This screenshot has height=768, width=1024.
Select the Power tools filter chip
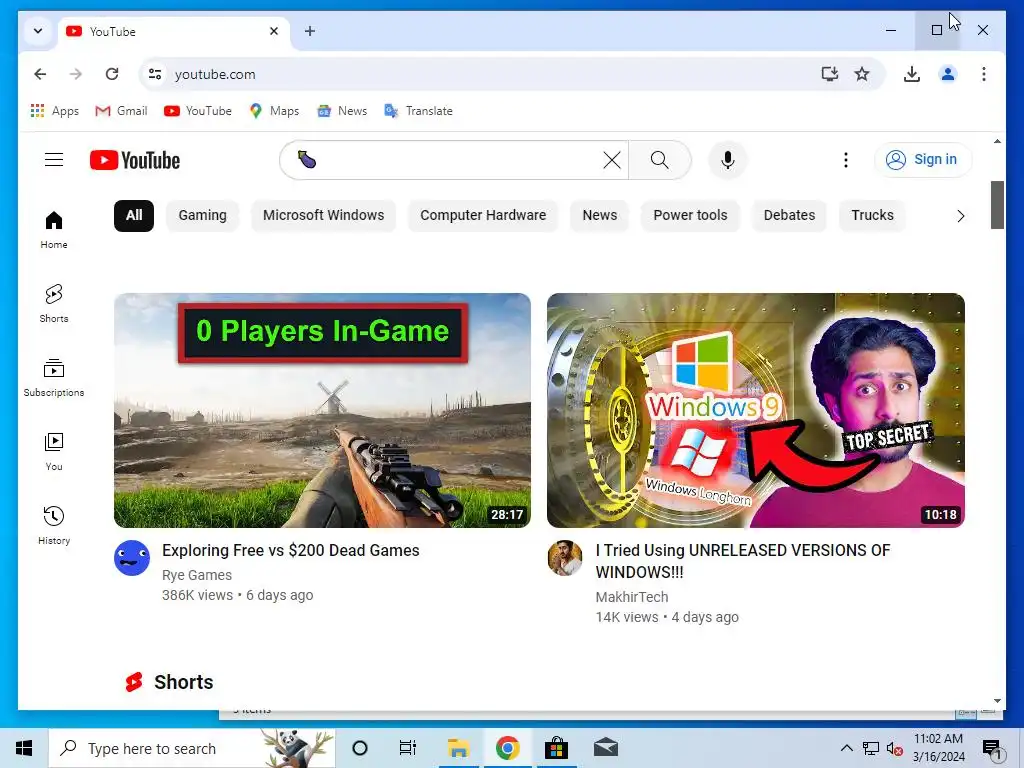(x=690, y=216)
